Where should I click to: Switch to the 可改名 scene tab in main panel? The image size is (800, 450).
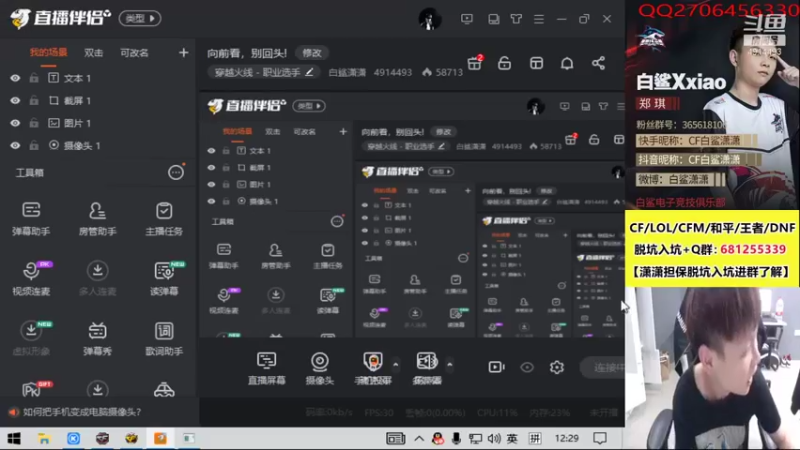[x=134, y=53]
